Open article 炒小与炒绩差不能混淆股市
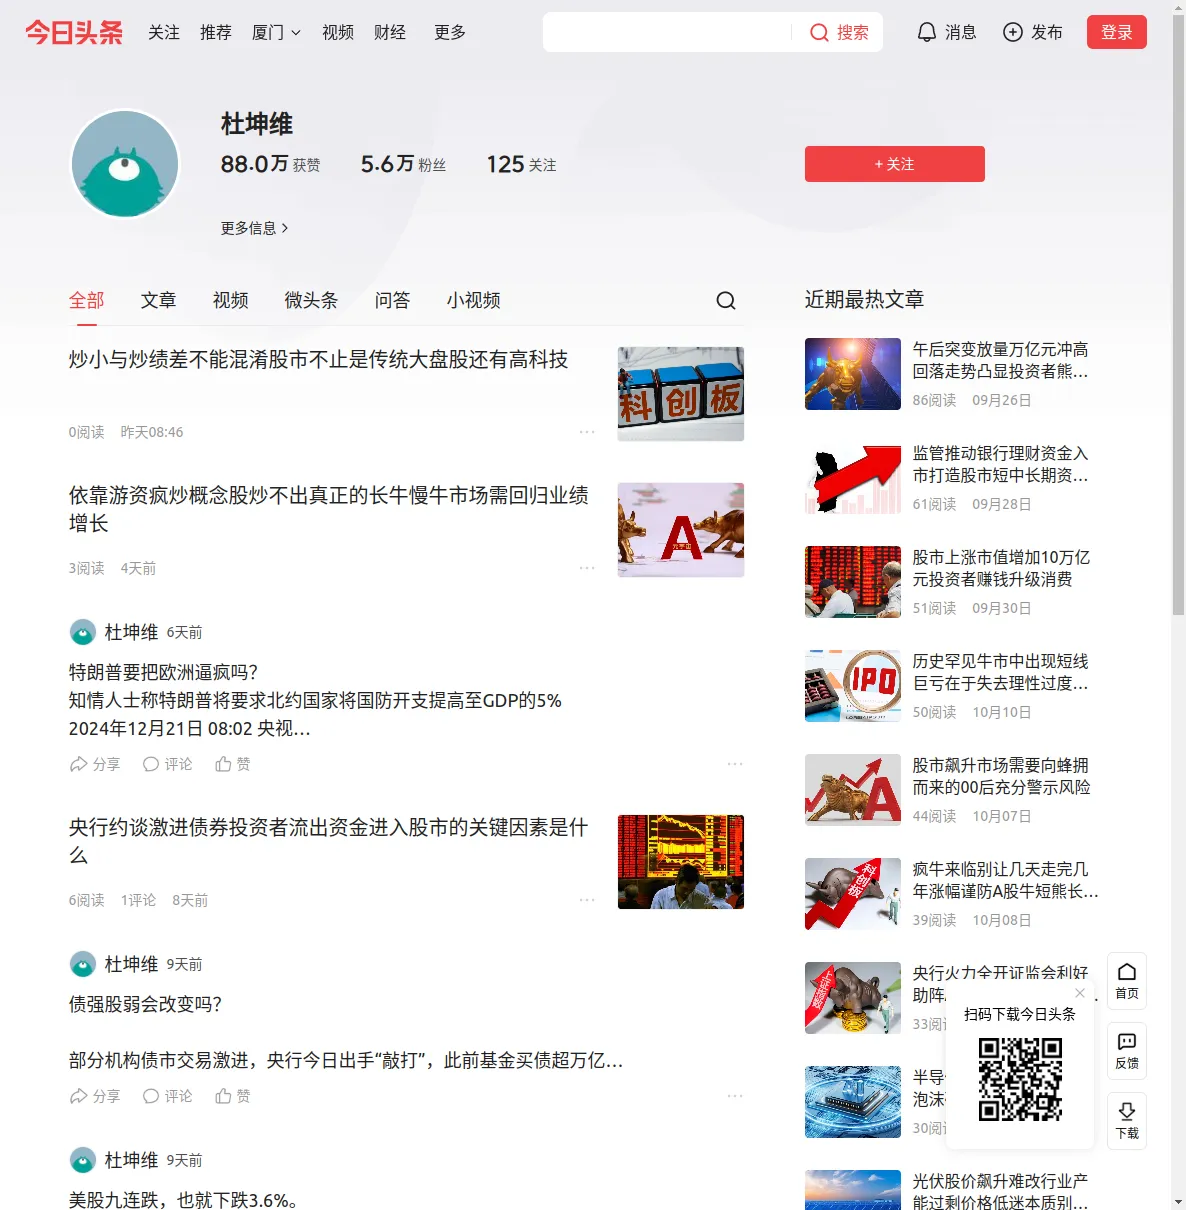This screenshot has height=1210, width=1186. coord(318,360)
